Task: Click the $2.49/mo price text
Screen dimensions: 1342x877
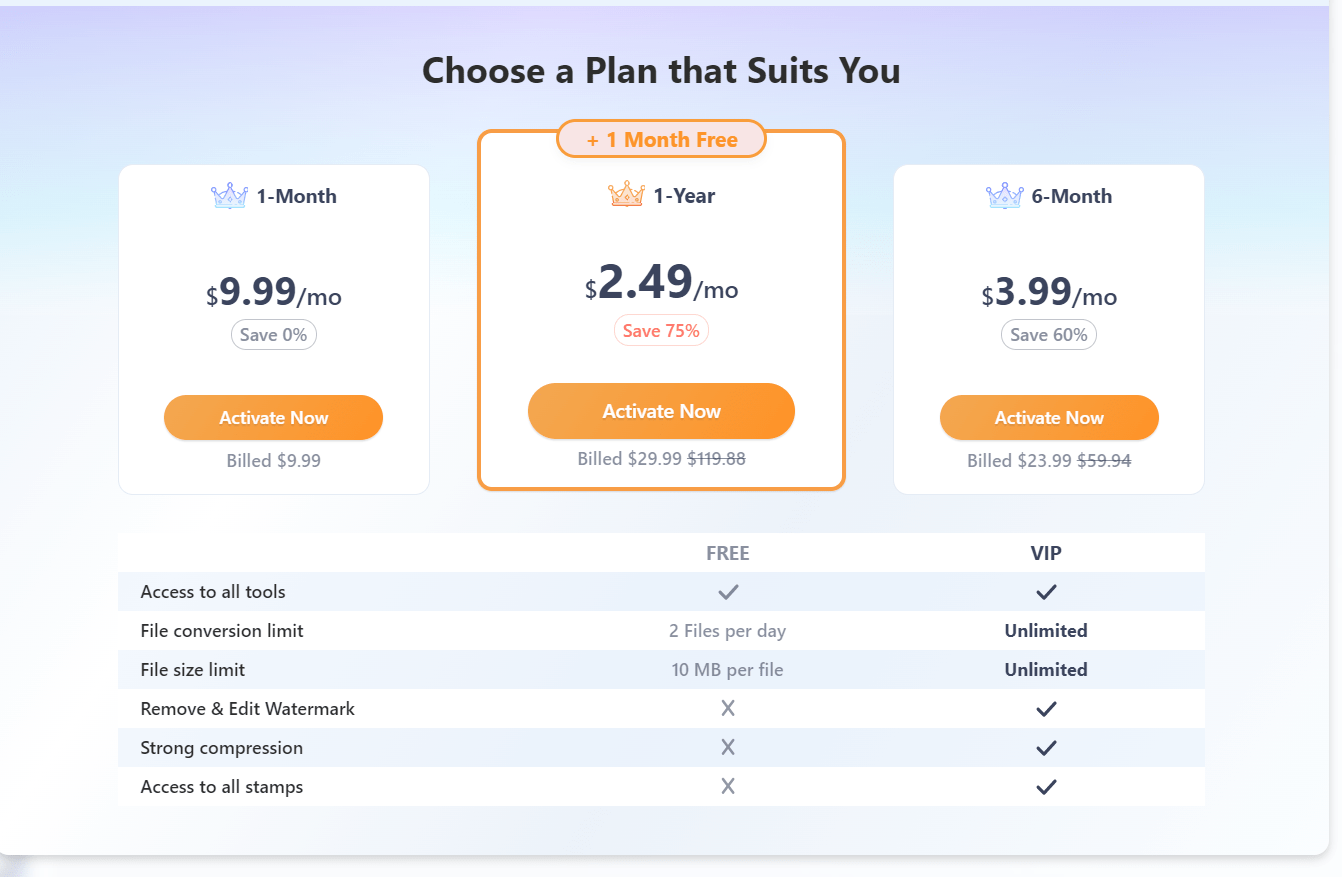Action: click(x=661, y=282)
